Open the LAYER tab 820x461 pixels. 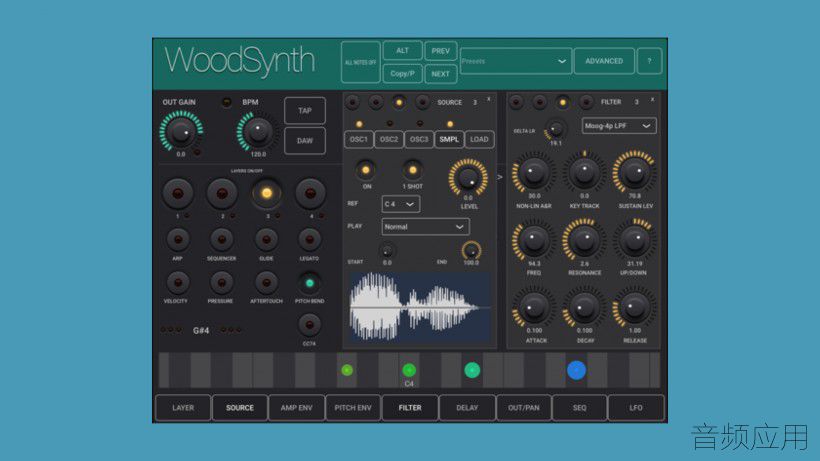click(183, 408)
